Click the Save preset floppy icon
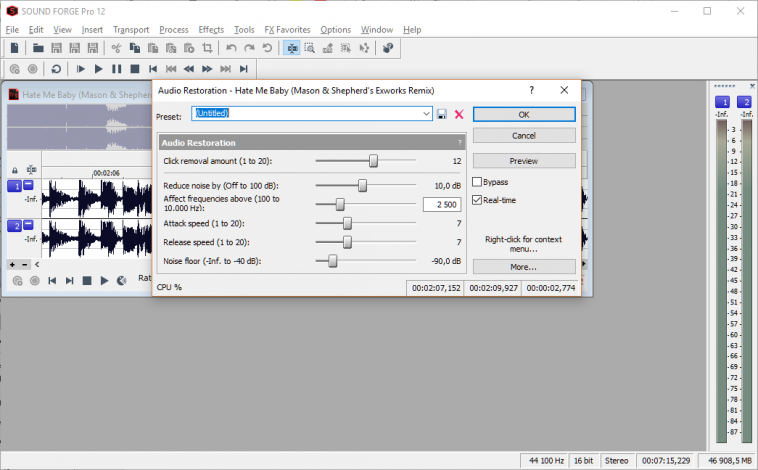 click(x=442, y=115)
